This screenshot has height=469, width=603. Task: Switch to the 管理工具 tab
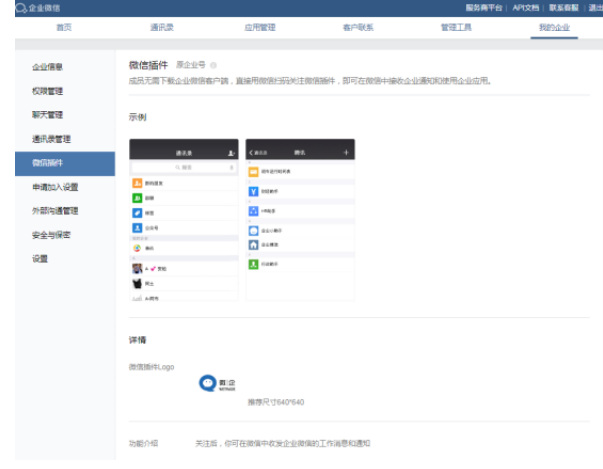[x=456, y=27]
